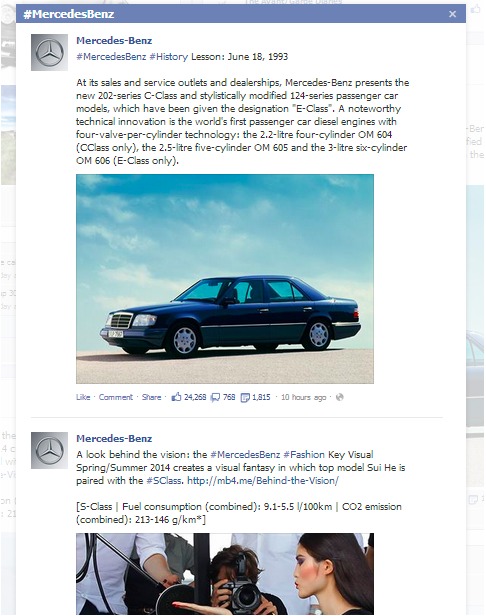Click the #History hashtag
The image size is (486, 616).
pyautogui.click(x=169, y=57)
